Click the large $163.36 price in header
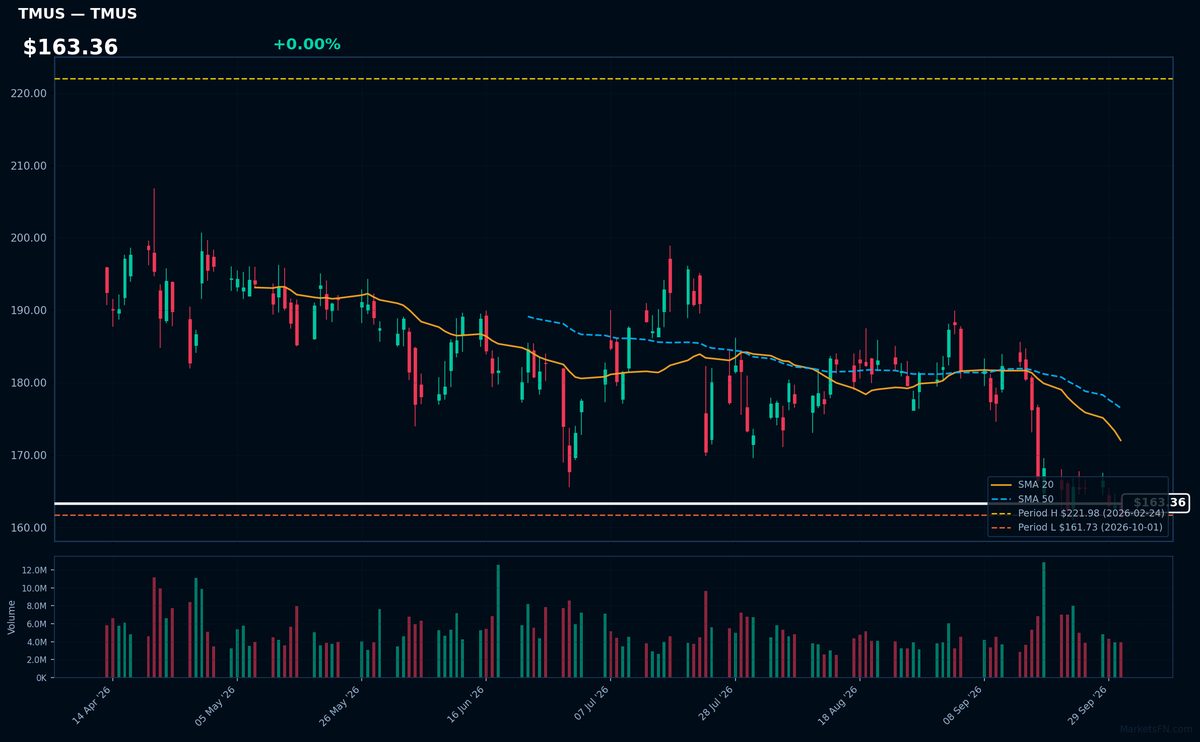This screenshot has height=742, width=1200. [70, 47]
